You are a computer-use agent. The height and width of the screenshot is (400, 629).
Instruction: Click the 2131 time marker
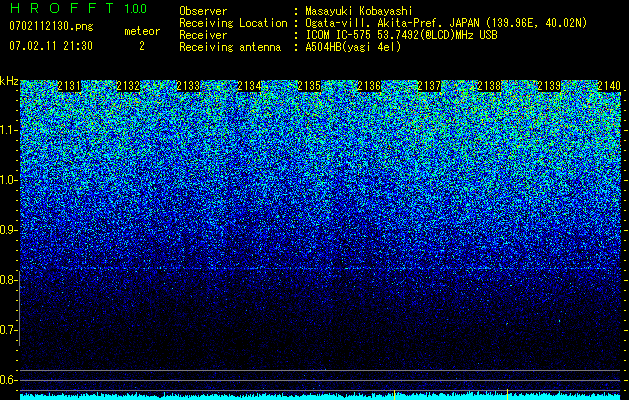pos(69,86)
